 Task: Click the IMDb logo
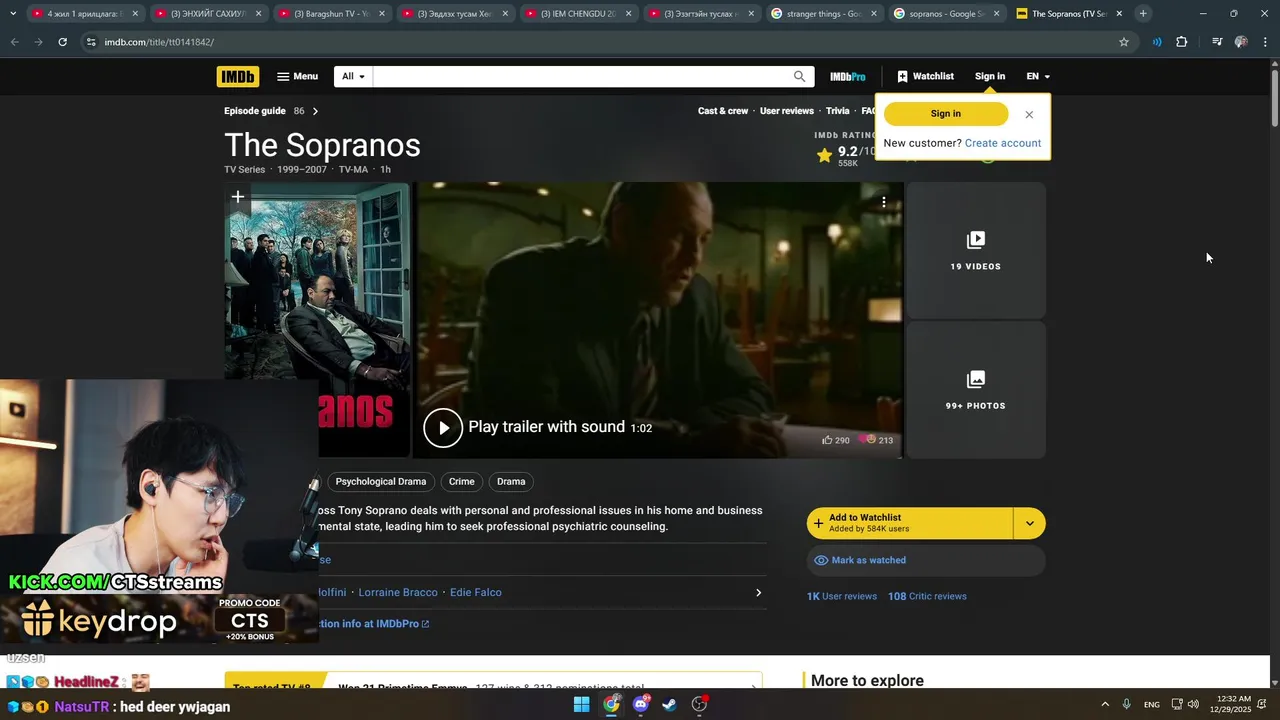pos(238,76)
